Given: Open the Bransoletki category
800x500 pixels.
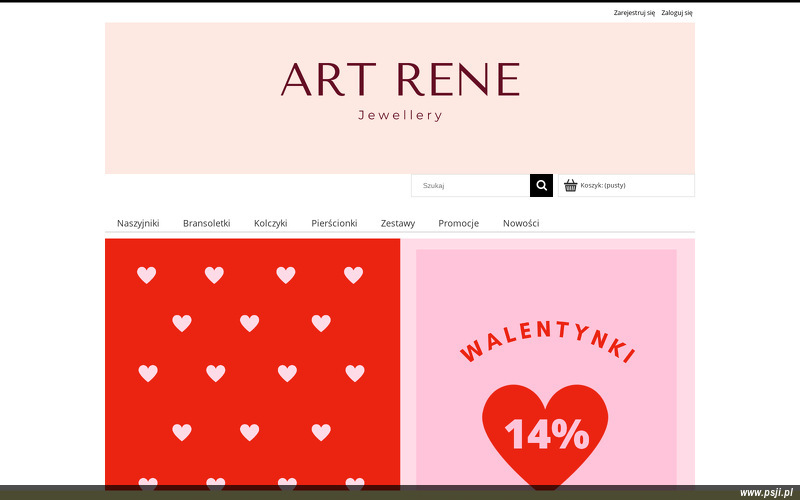Looking at the screenshot, I should [x=207, y=223].
